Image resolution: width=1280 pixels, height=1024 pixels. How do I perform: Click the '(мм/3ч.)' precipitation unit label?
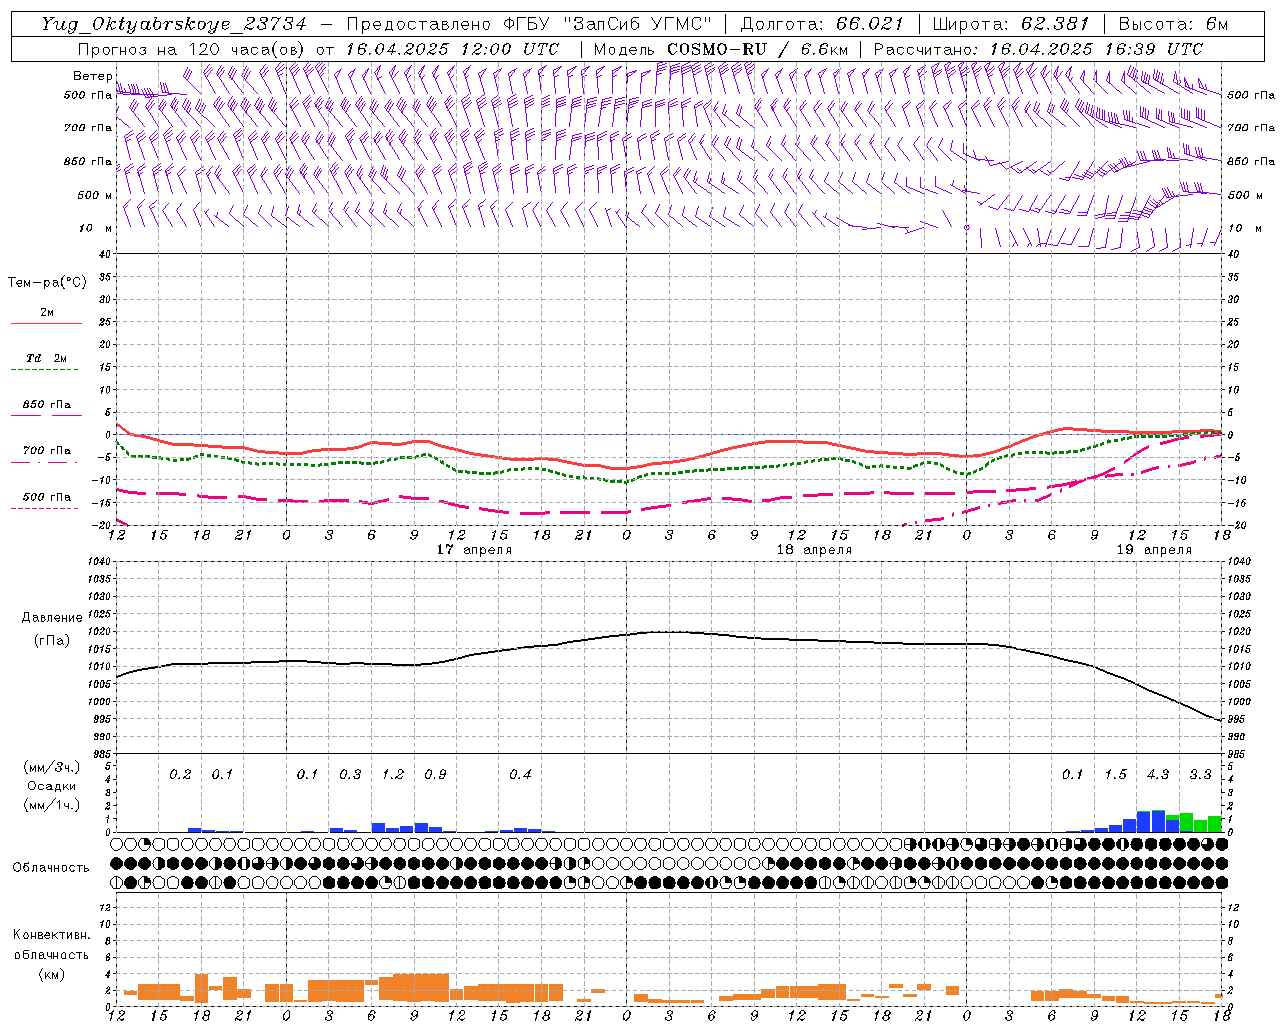tap(52, 767)
